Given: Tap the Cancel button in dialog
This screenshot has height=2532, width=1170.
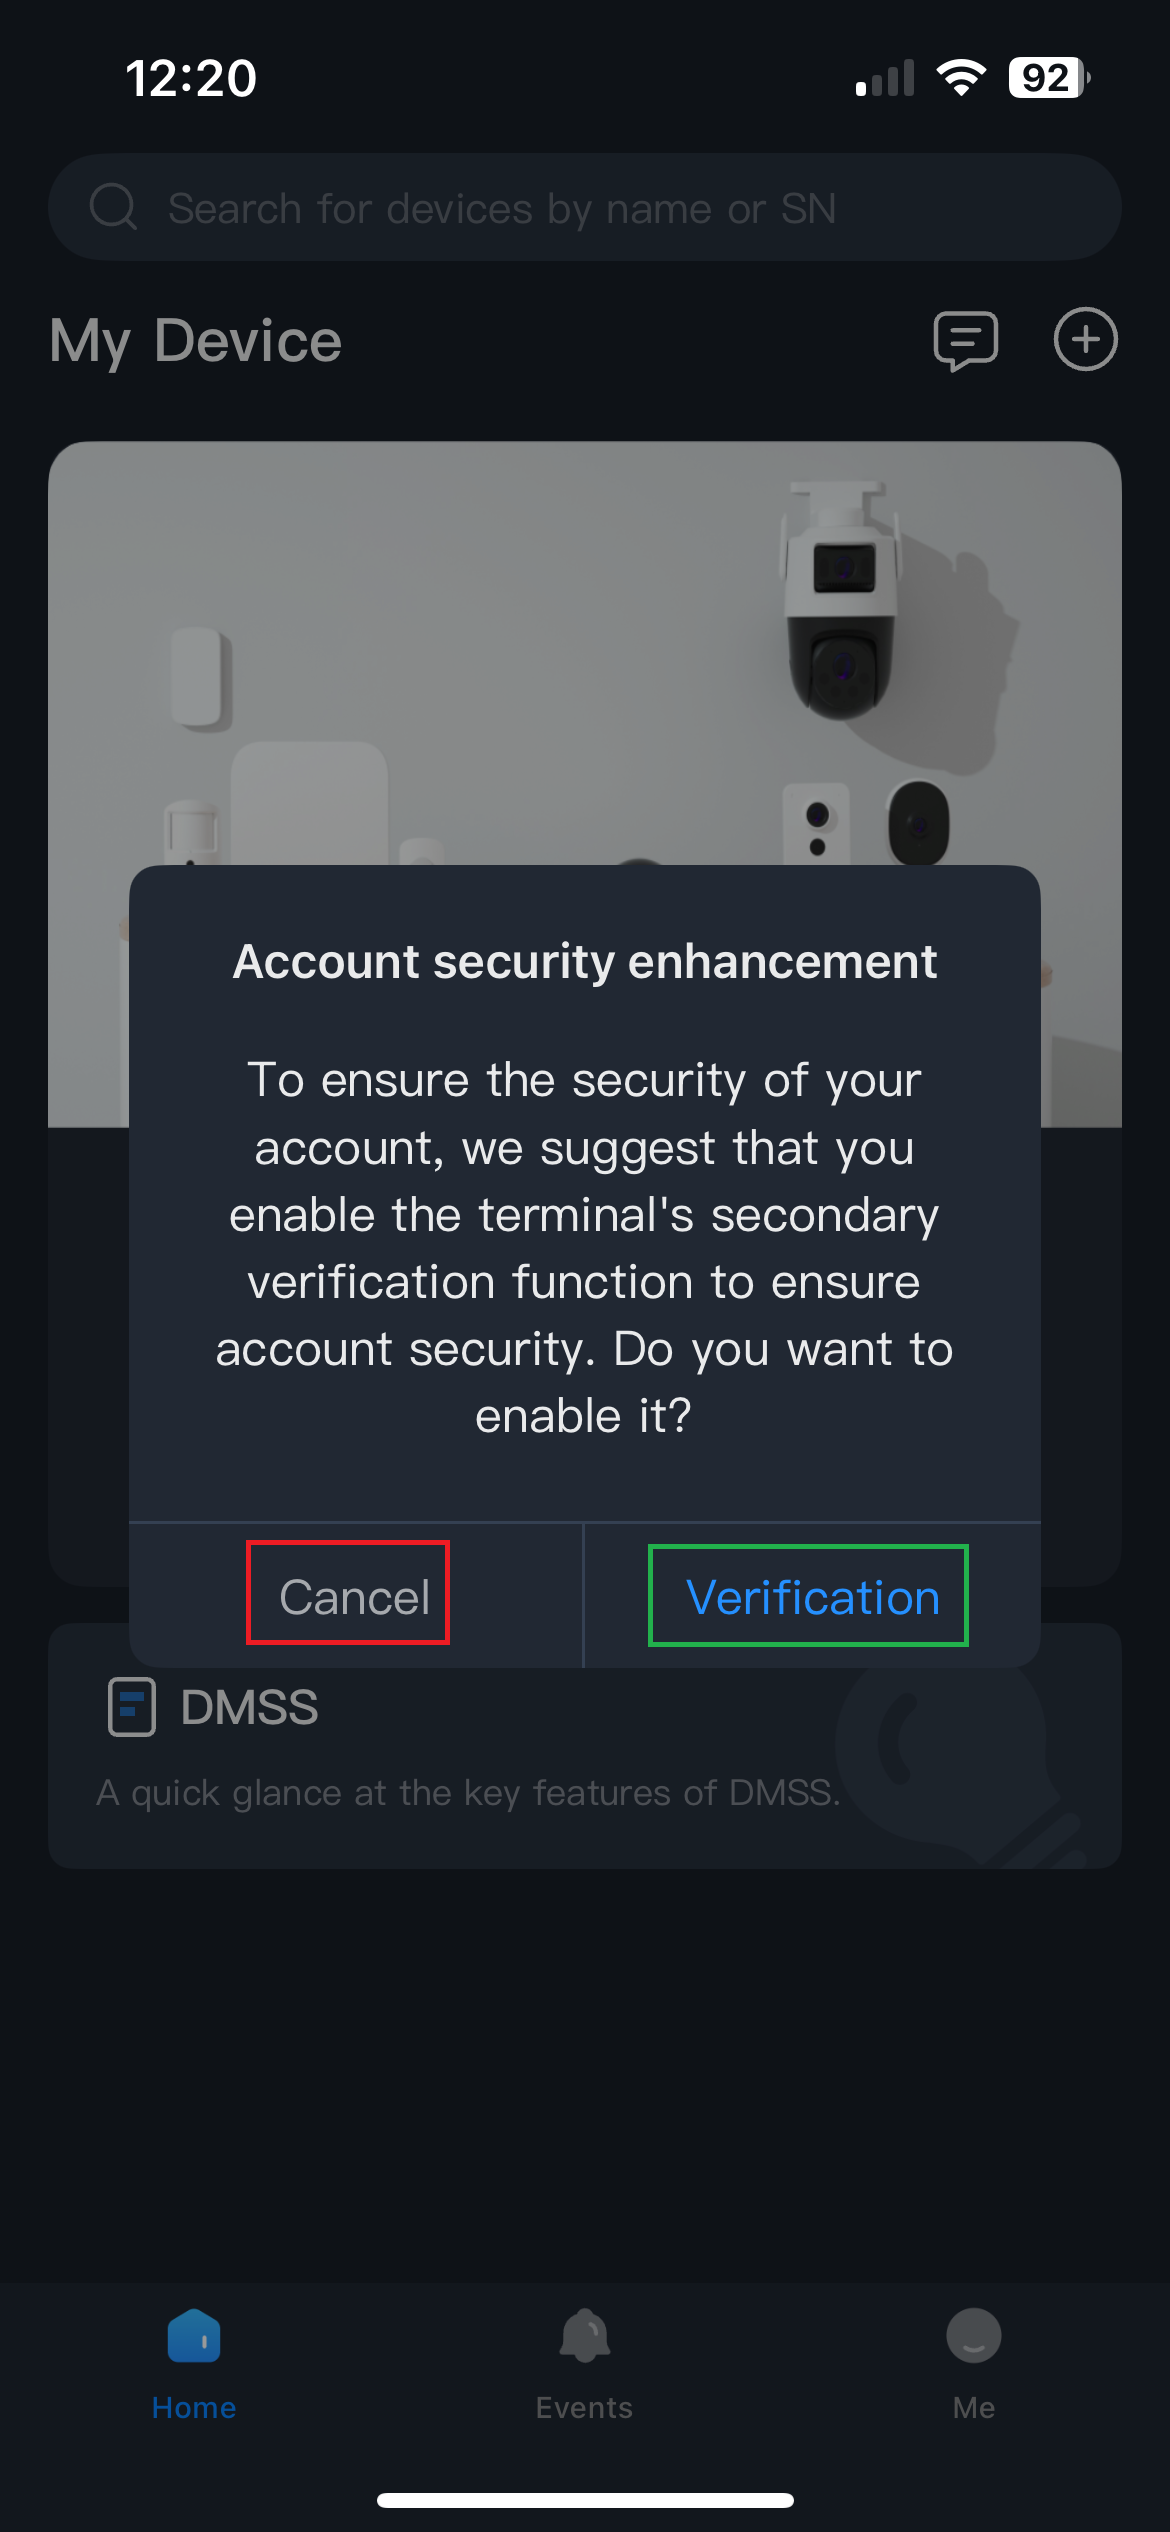Looking at the screenshot, I should point(353,1596).
